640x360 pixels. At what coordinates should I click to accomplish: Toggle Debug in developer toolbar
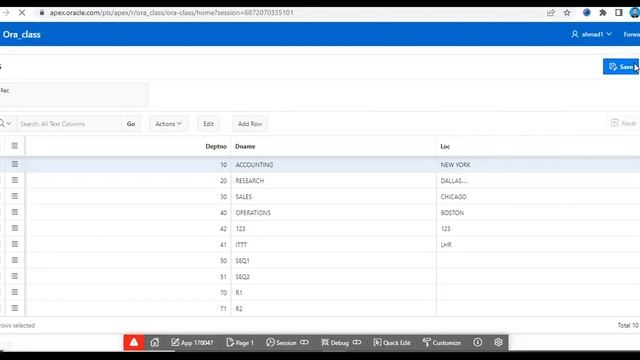341,342
